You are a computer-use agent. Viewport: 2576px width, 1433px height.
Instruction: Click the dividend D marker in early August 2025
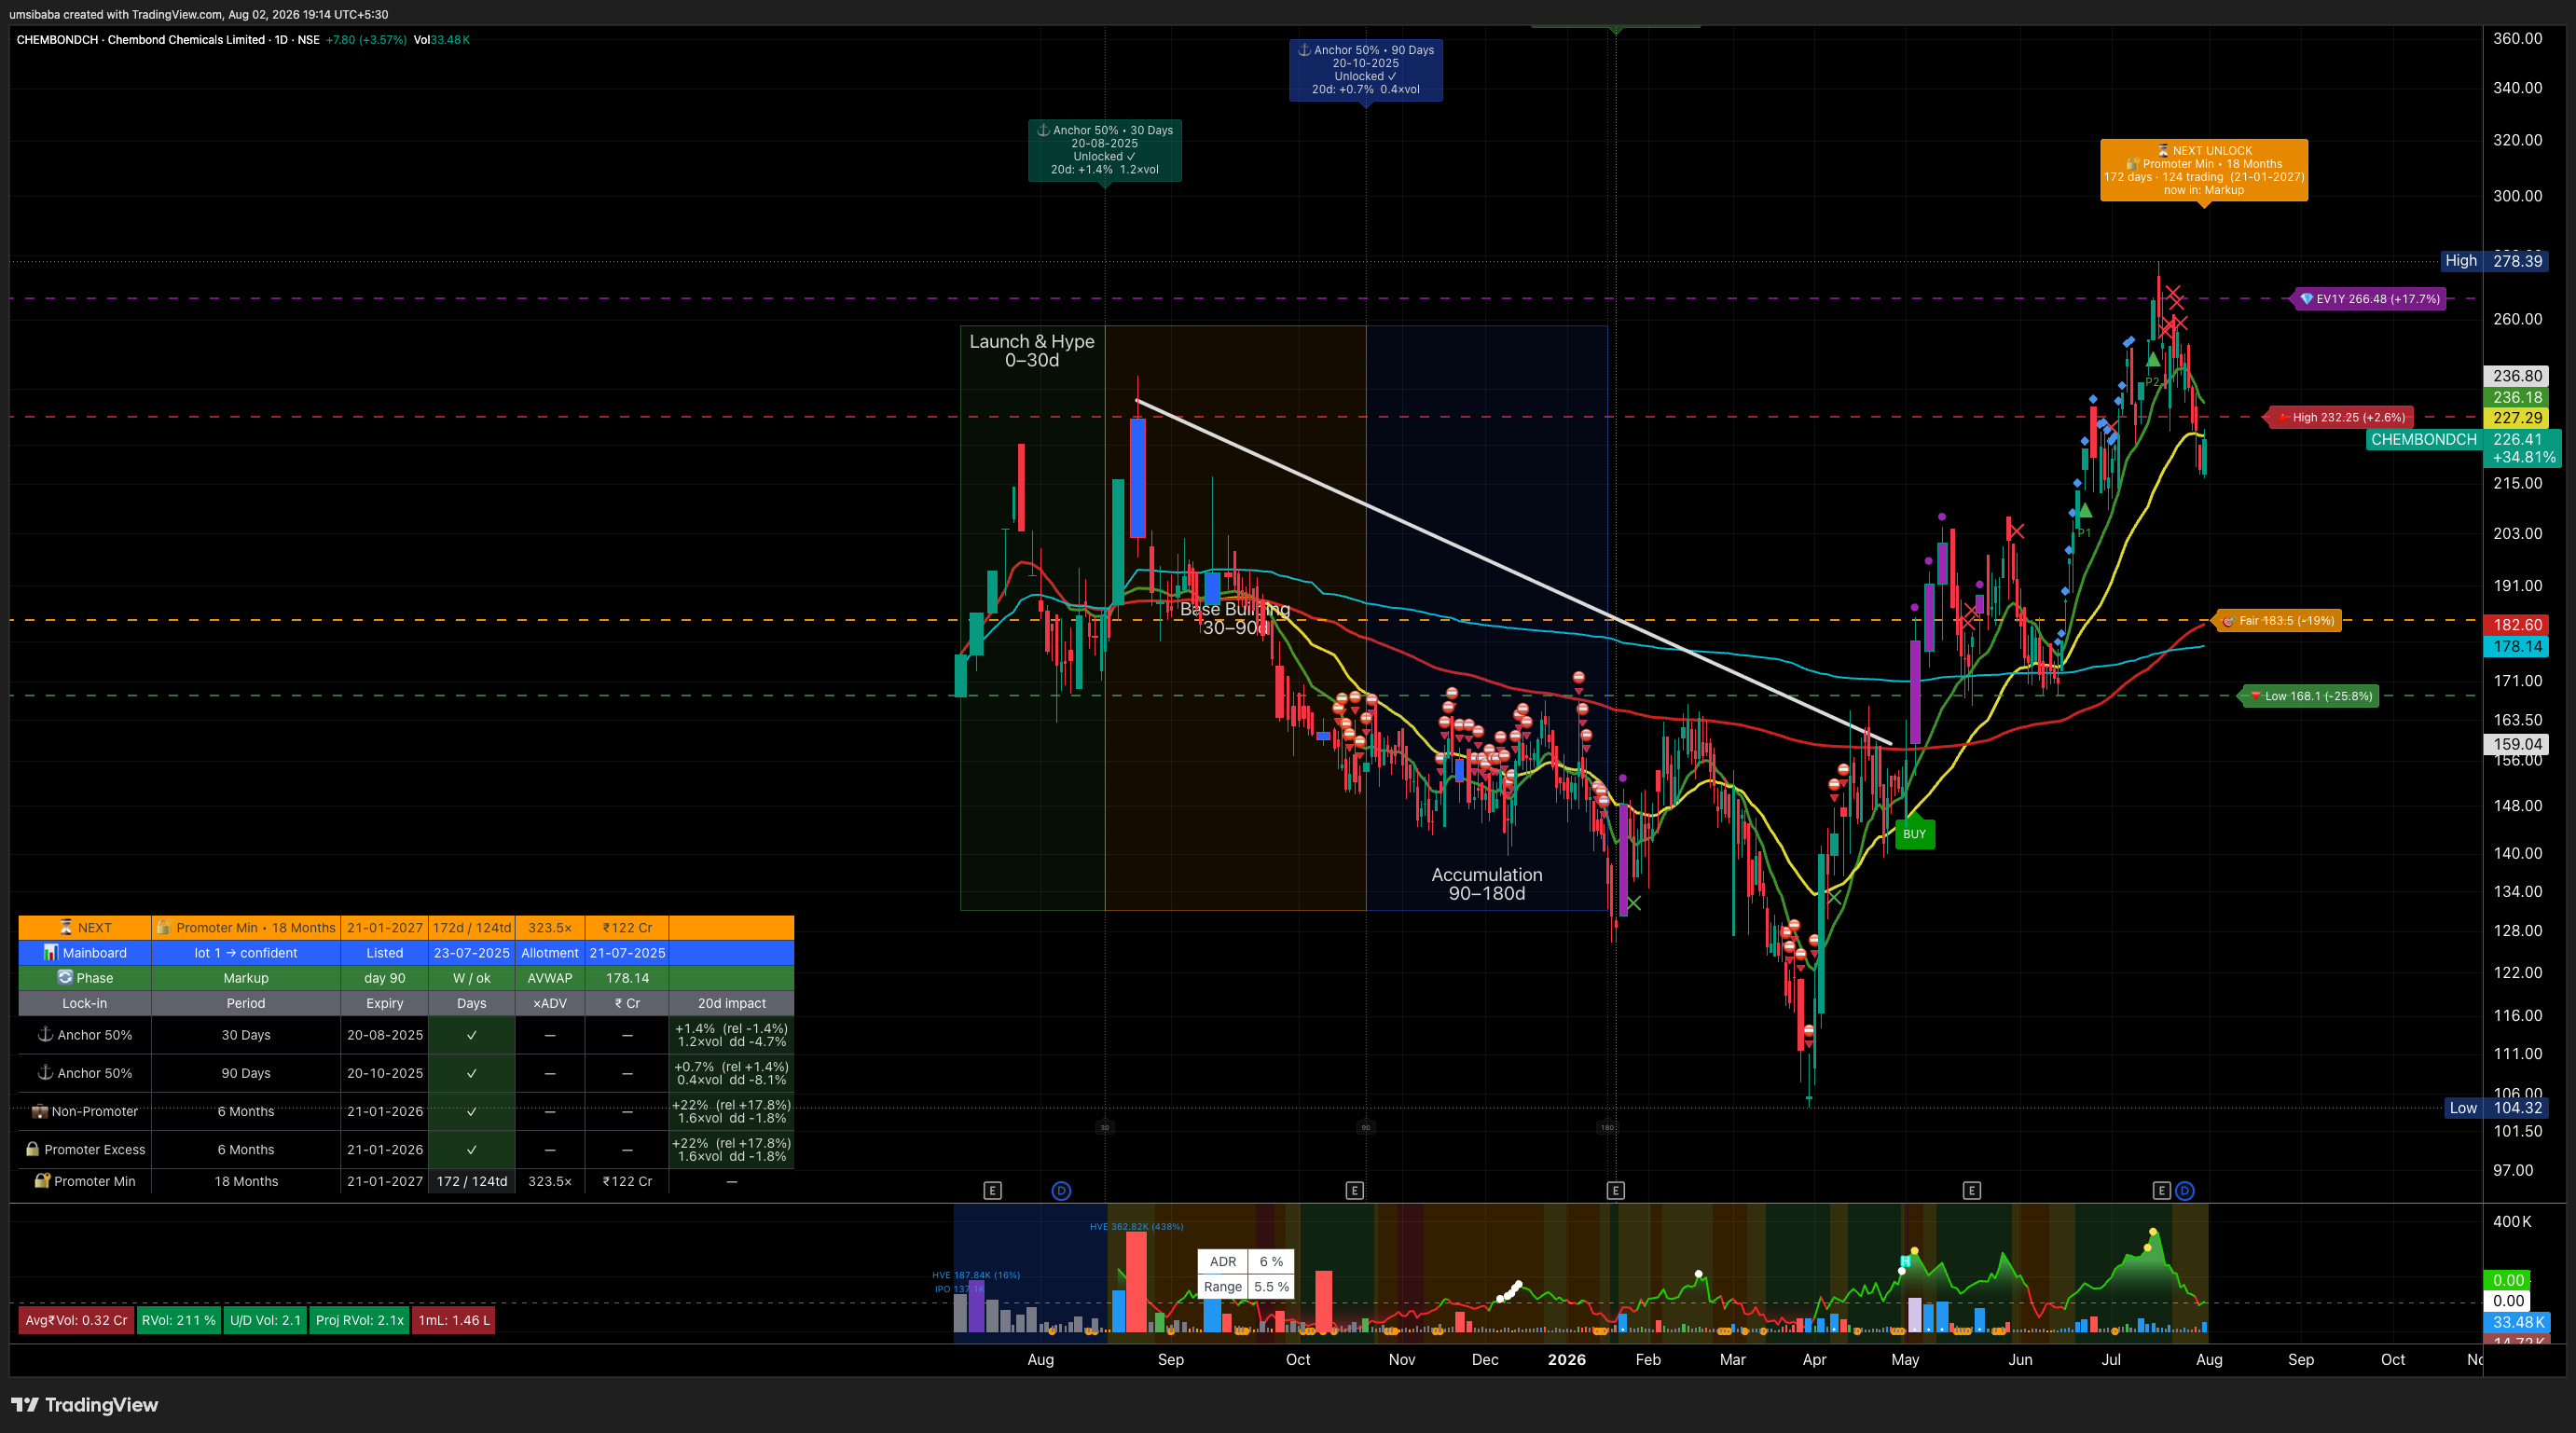(1061, 1190)
